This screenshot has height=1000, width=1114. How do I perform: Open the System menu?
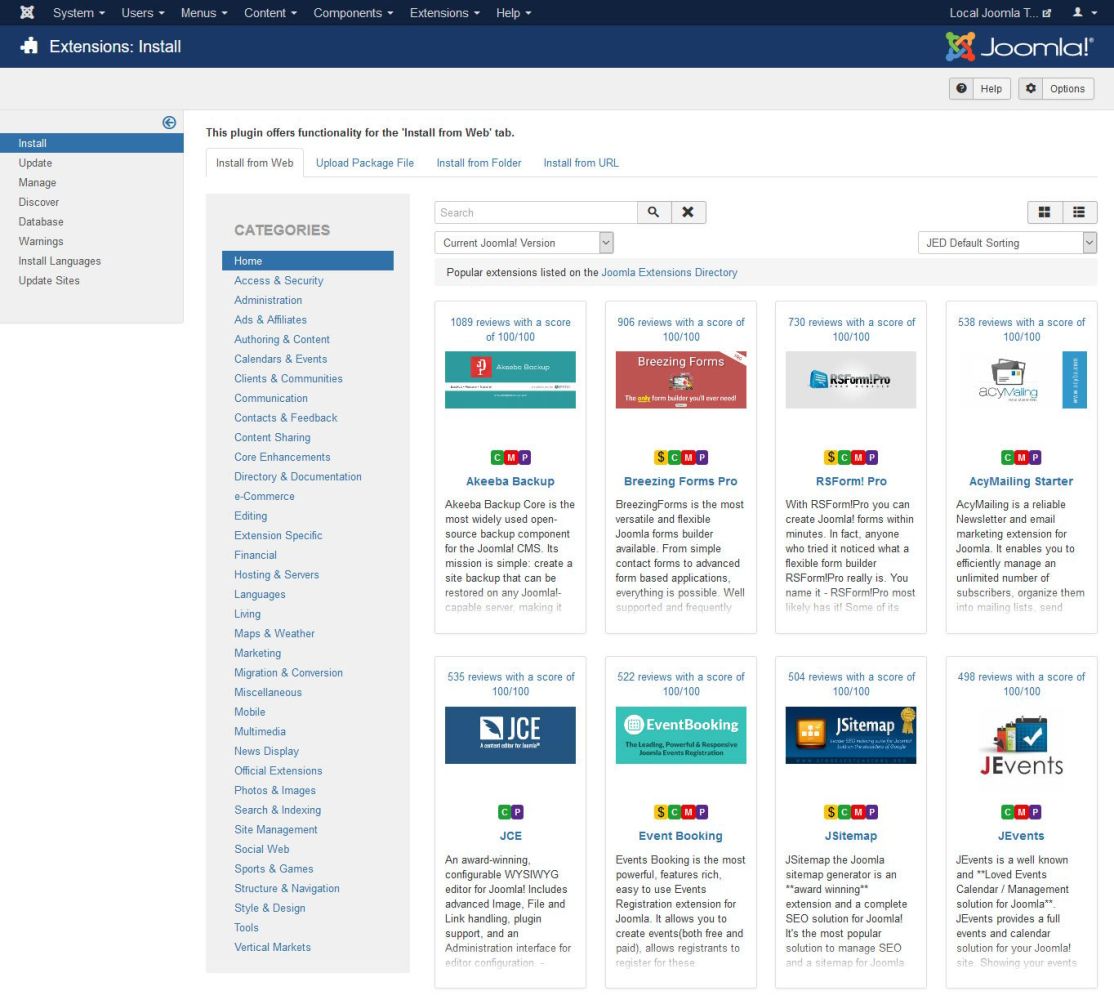79,13
